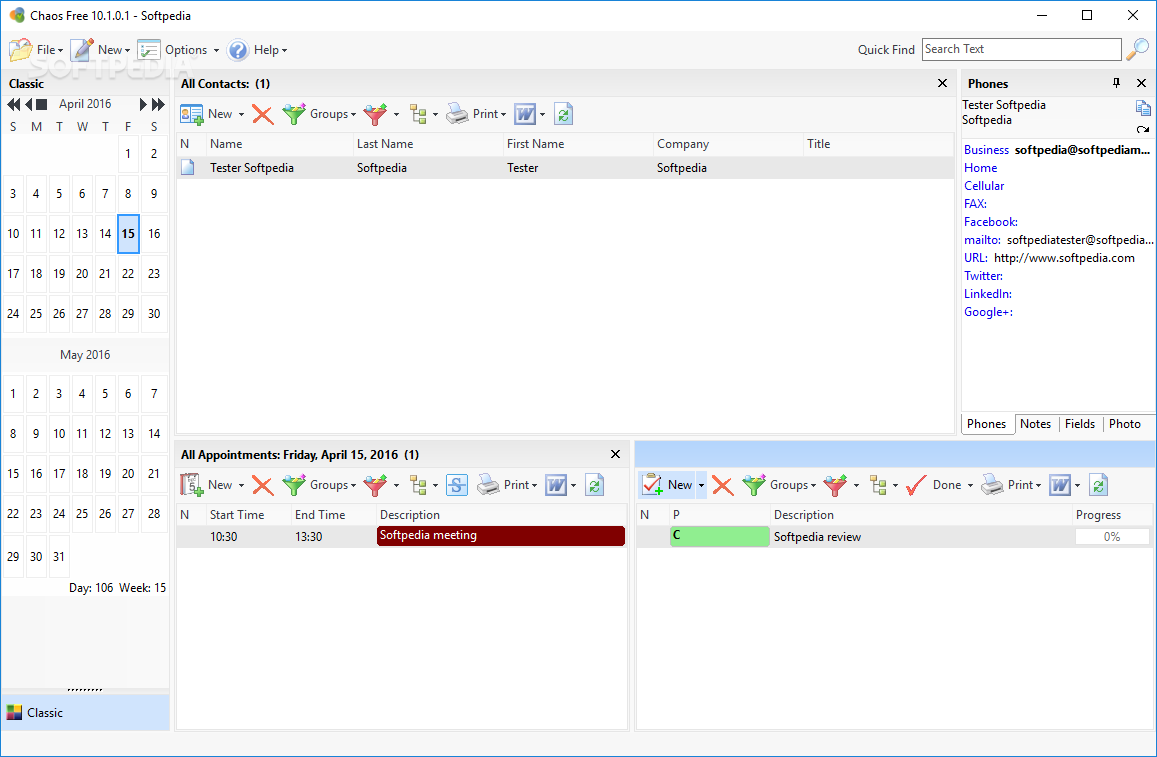The height and width of the screenshot is (757, 1157).
Task: Click the Business email link
Action: click(x=986, y=150)
